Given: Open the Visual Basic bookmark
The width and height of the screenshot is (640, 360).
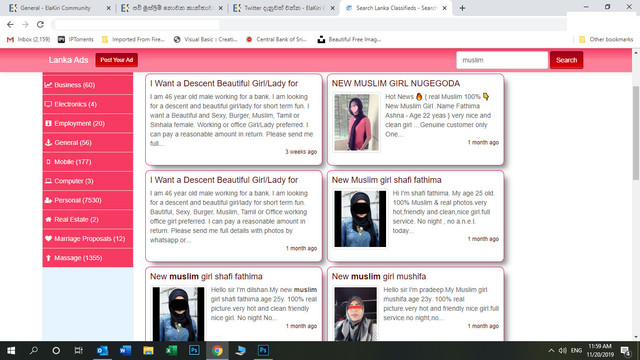Looking at the screenshot, I should point(205,40).
